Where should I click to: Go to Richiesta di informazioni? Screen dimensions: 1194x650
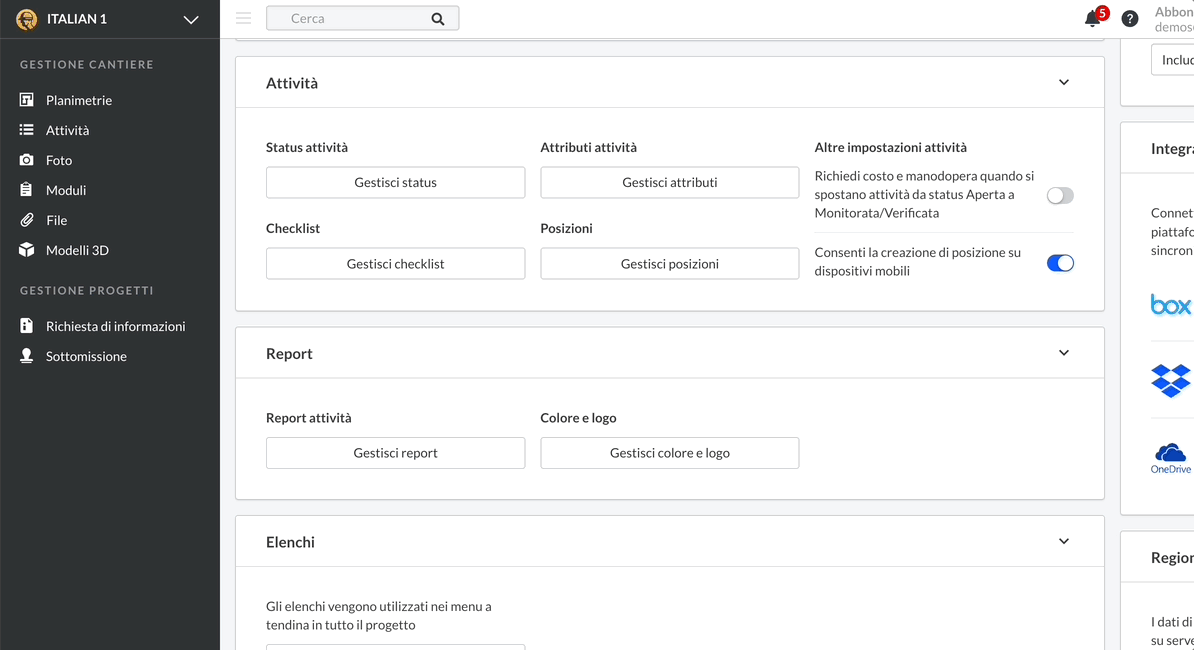click(x=115, y=326)
